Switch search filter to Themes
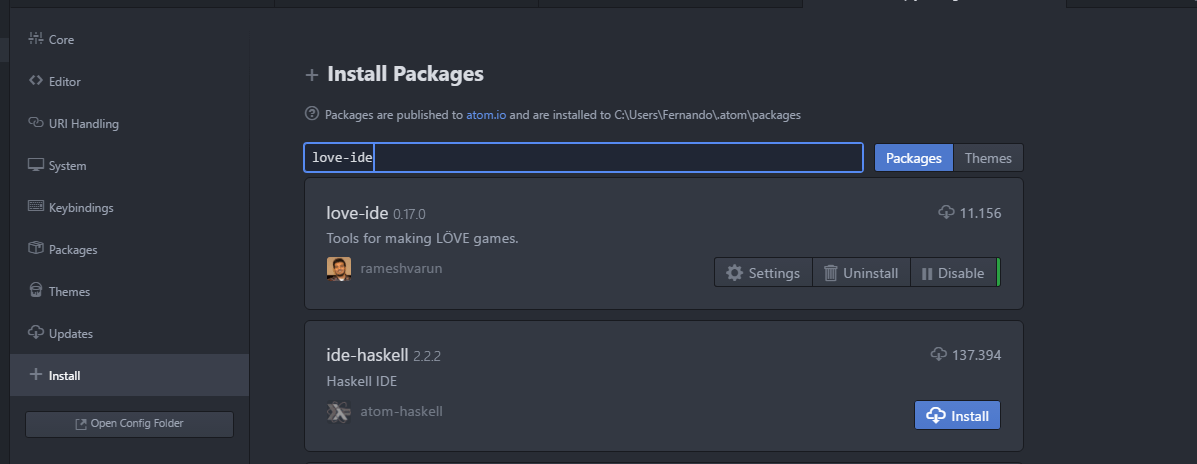The image size is (1197, 464). [x=988, y=158]
